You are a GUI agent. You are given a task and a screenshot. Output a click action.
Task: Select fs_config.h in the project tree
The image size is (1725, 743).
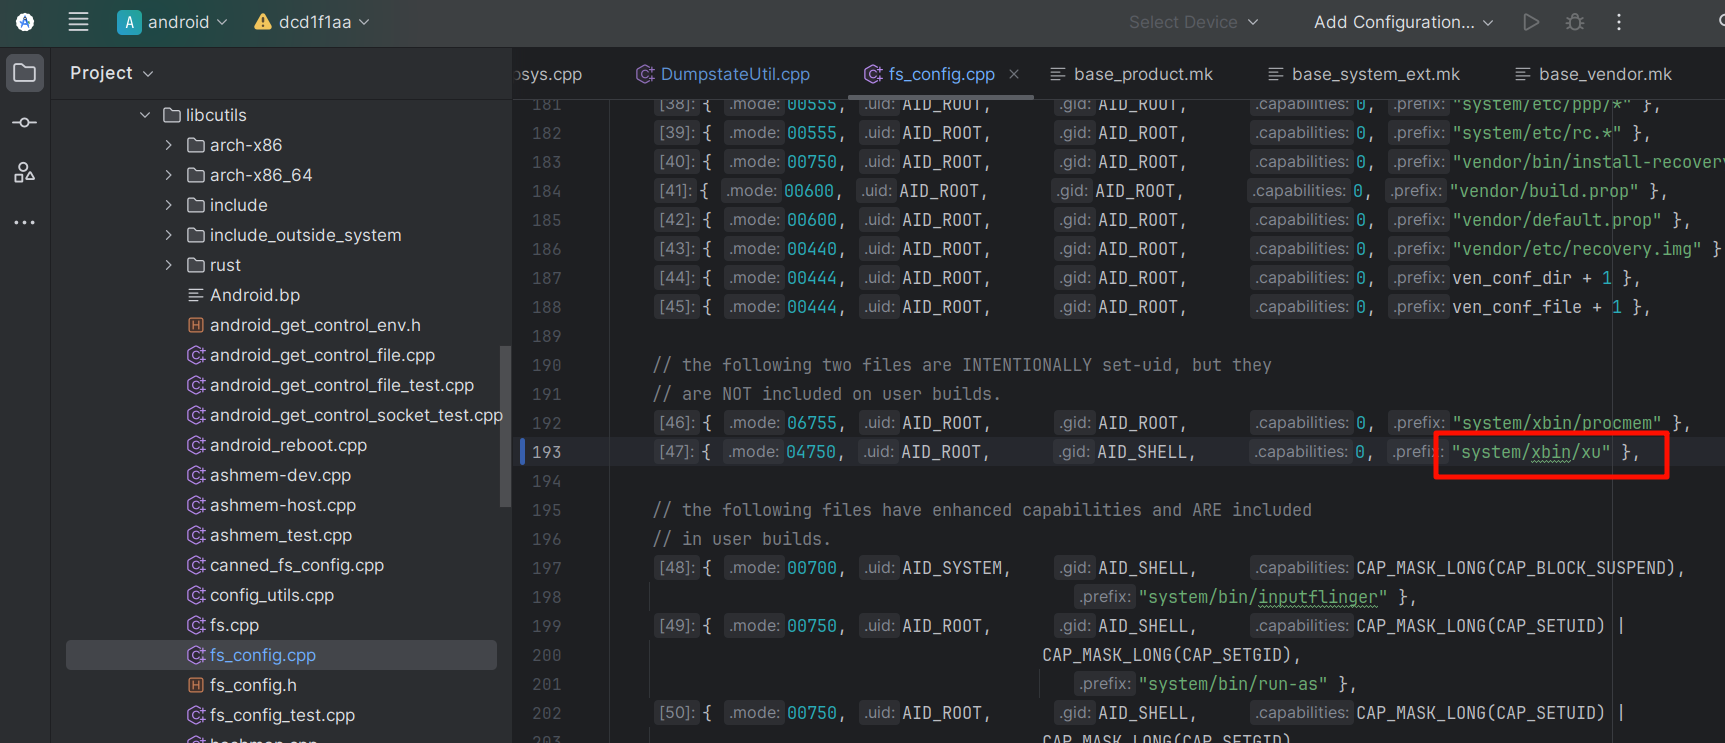pyautogui.click(x=253, y=685)
